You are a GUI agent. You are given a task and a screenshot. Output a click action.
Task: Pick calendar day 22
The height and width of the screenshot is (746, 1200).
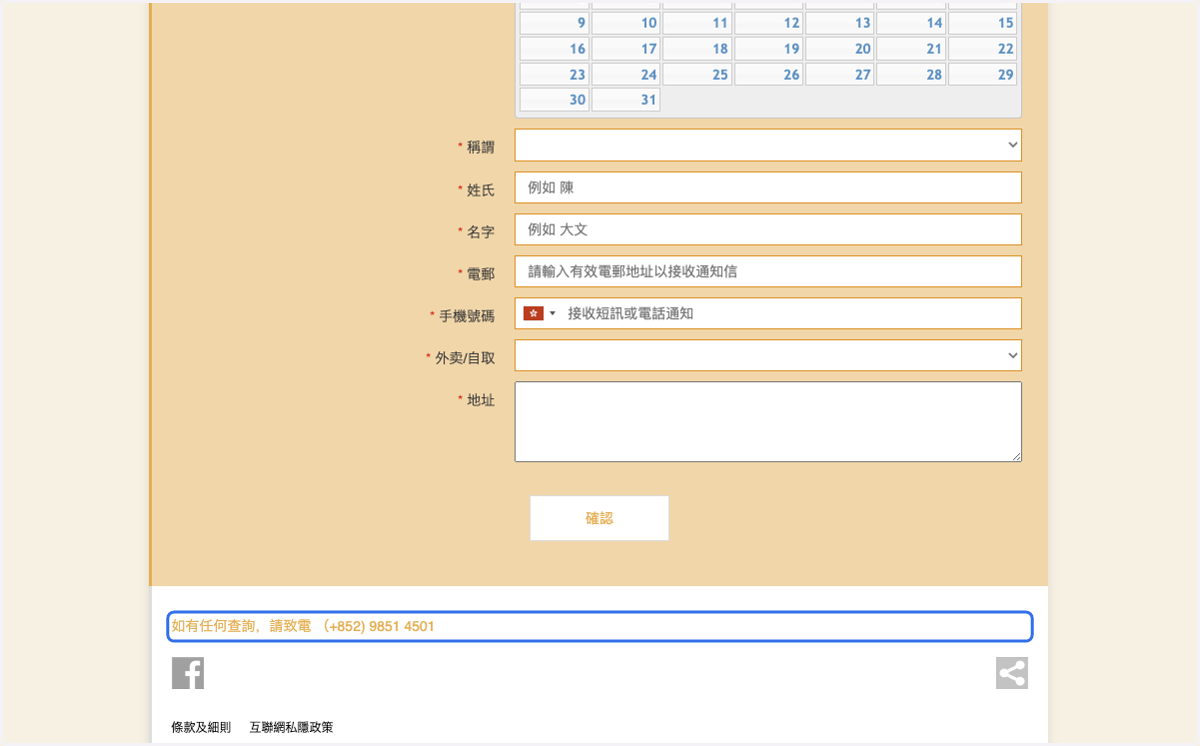982,49
